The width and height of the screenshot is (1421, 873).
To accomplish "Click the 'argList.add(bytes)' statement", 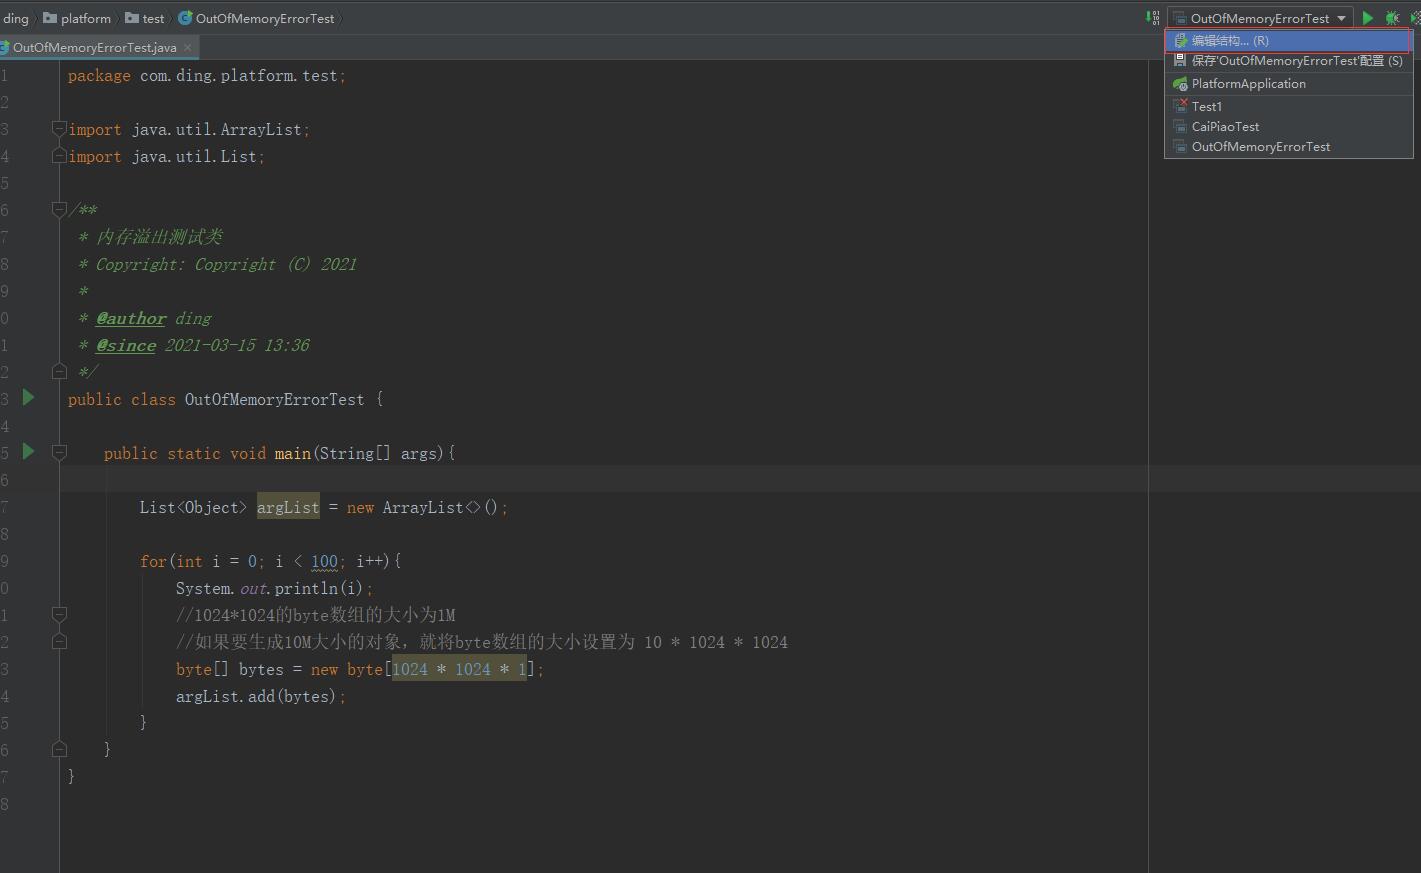I will 260,696.
